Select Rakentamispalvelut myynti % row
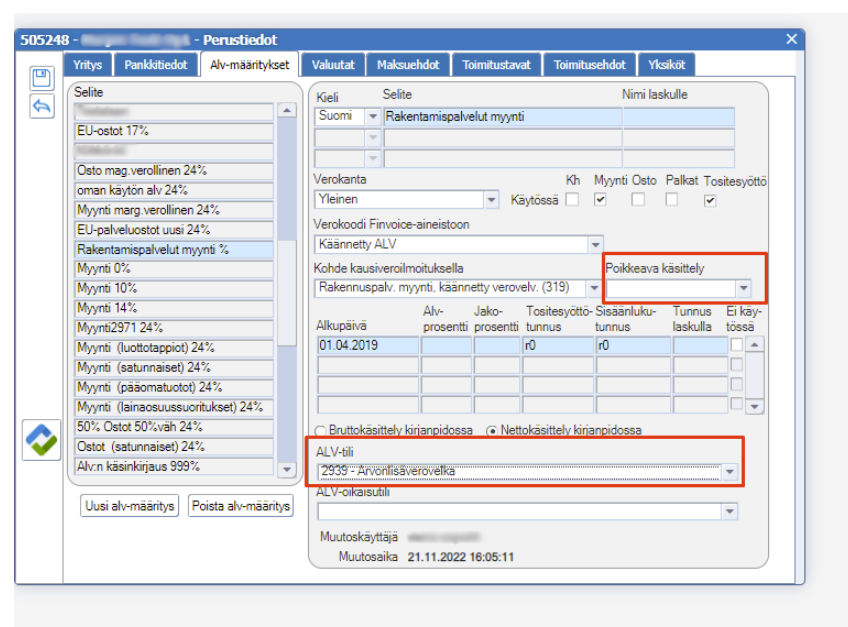Image resolution: width=848 pixels, height=627 pixels. tap(174, 249)
